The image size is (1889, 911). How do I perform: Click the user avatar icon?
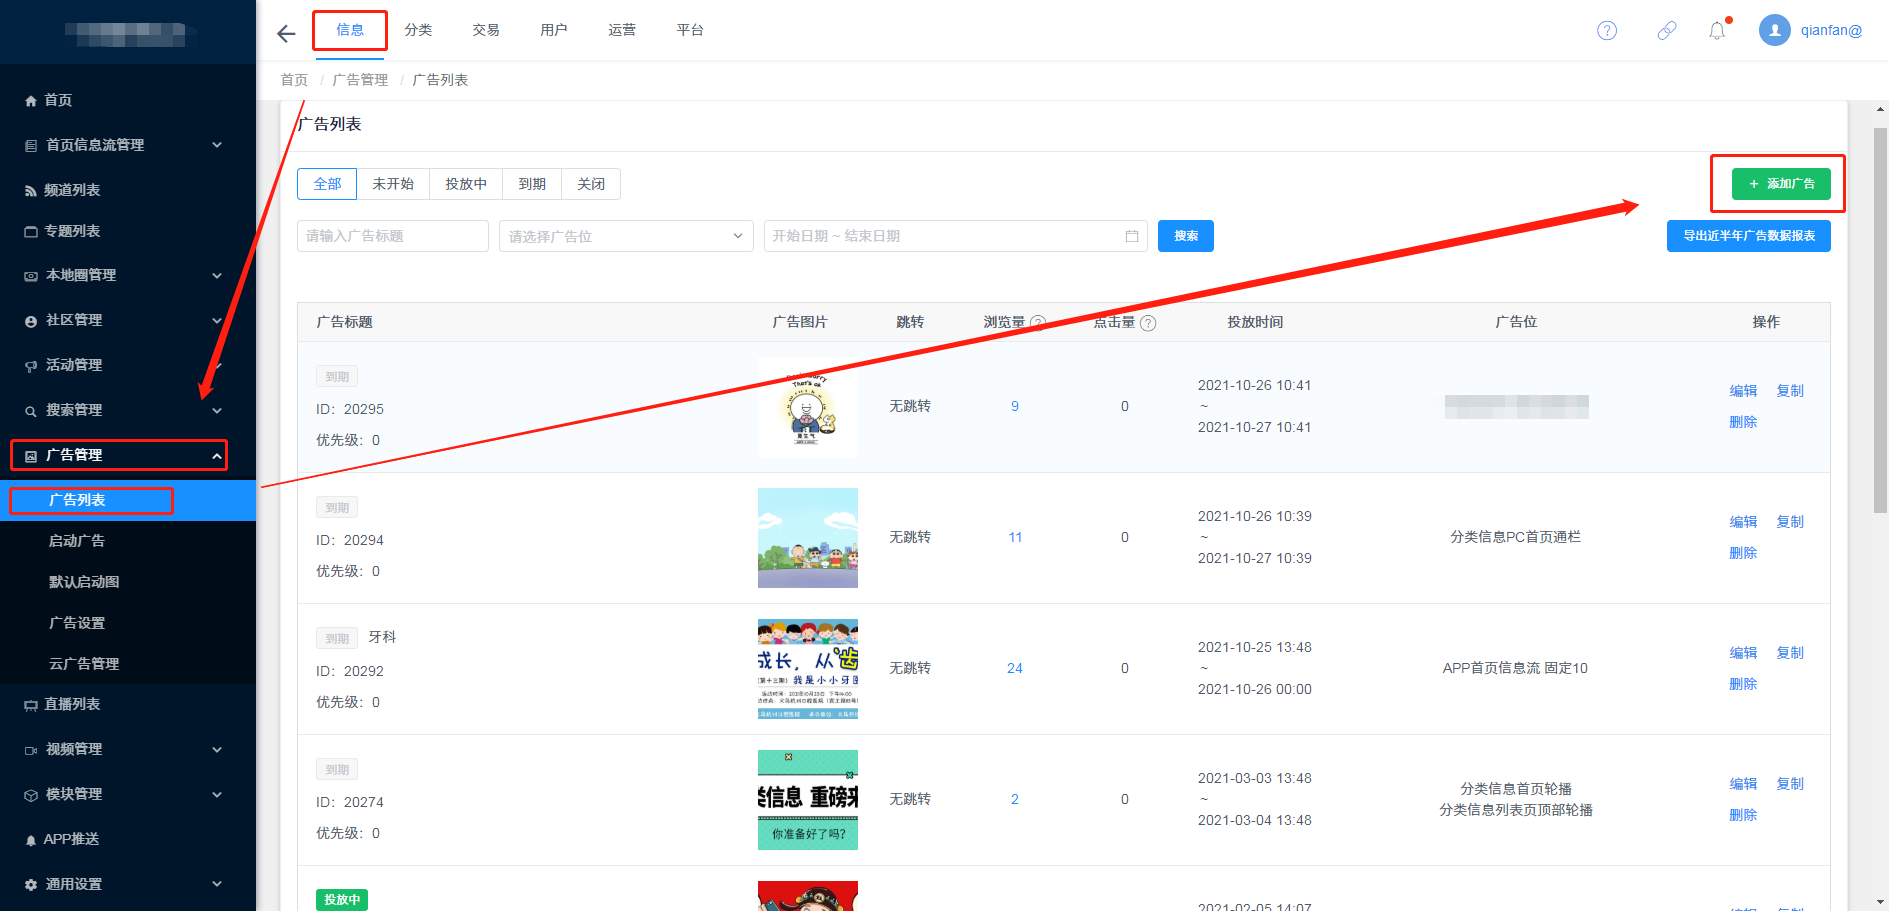point(1775,30)
